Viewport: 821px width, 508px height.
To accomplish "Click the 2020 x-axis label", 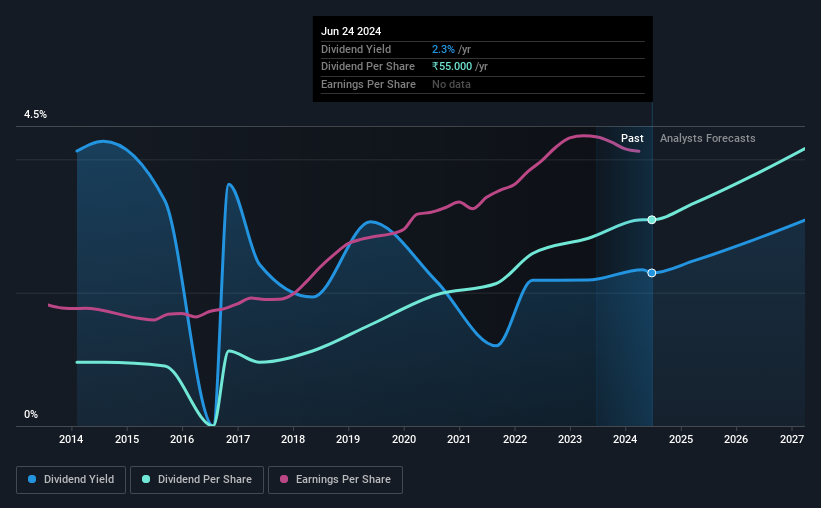I will [x=404, y=439].
